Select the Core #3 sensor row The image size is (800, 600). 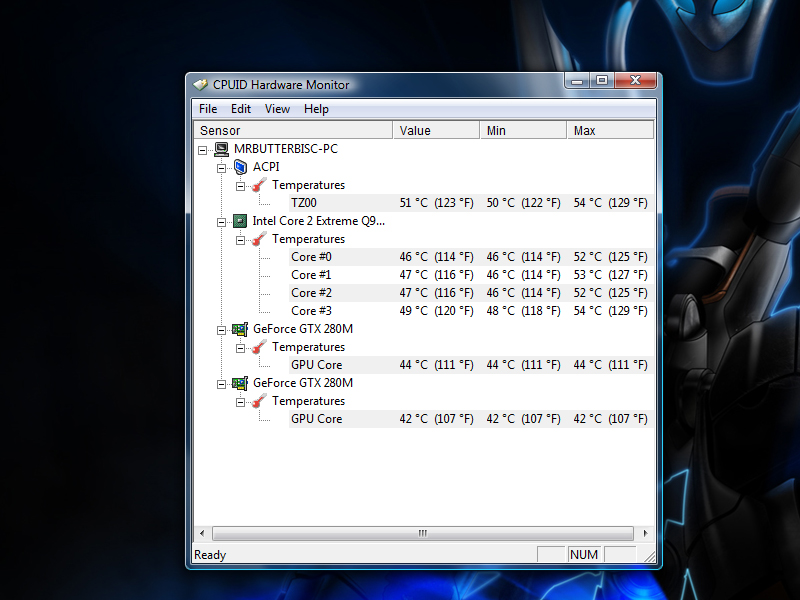click(x=471, y=311)
